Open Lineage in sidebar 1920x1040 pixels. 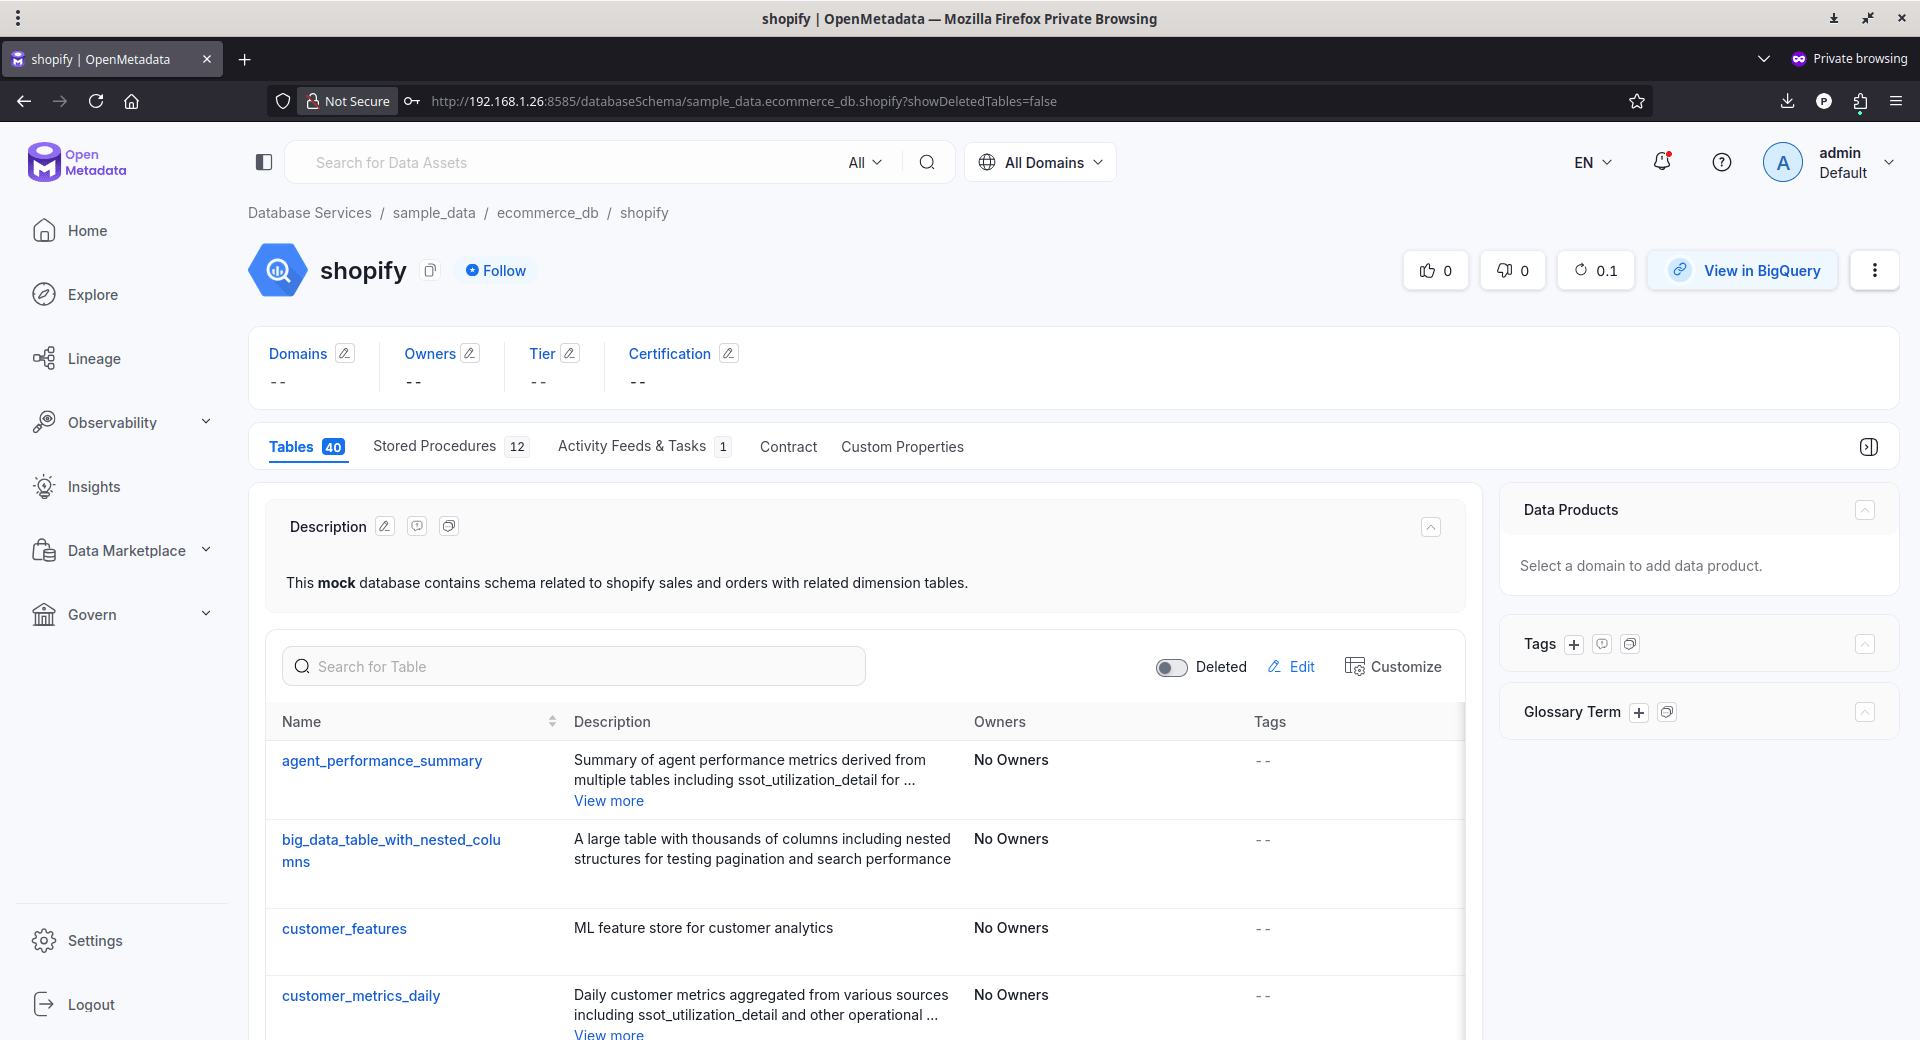tap(94, 359)
